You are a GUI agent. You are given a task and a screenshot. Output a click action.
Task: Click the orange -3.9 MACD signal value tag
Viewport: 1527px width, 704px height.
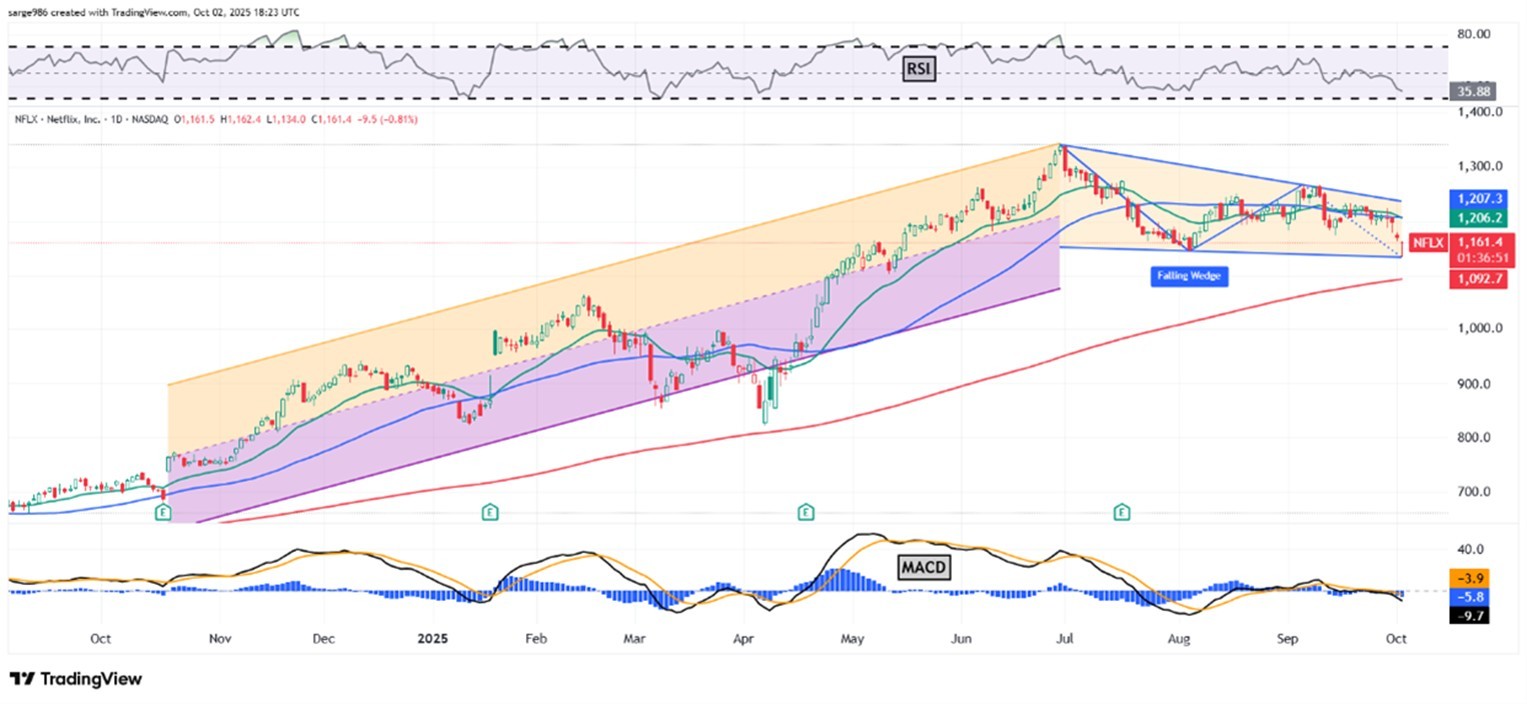pyautogui.click(x=1469, y=578)
